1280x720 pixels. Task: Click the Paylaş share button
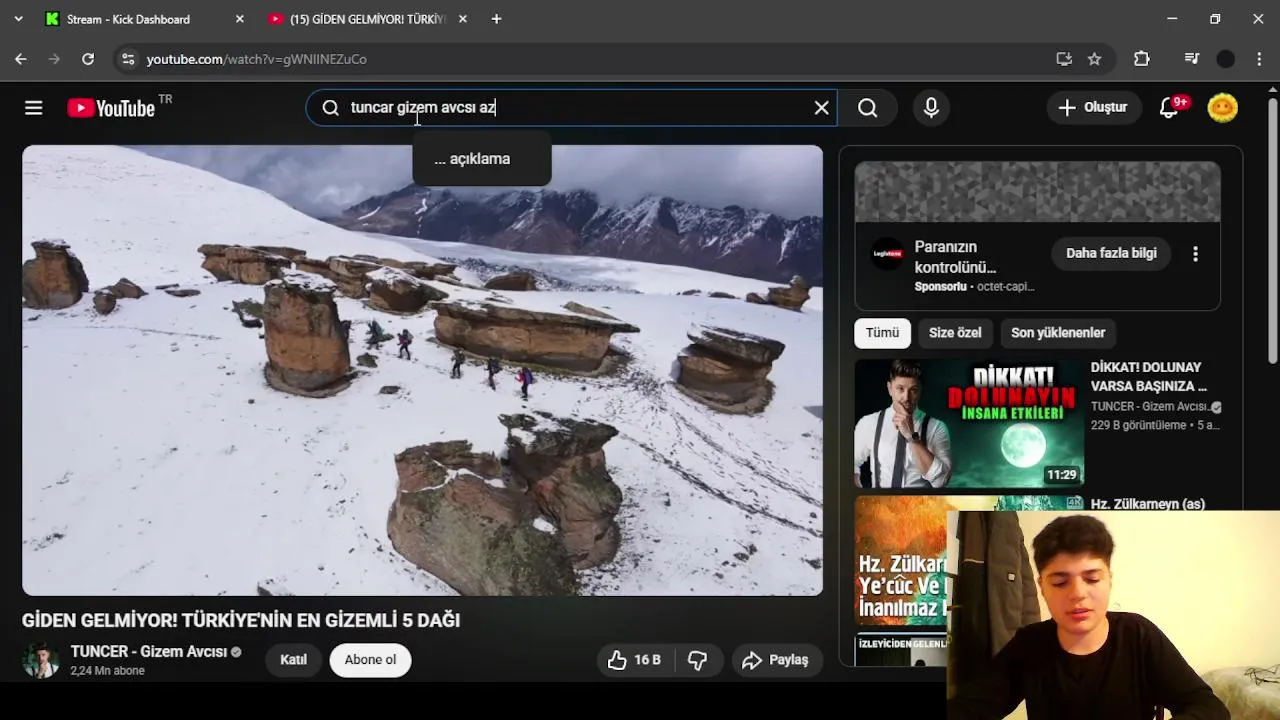pyautogui.click(x=776, y=660)
